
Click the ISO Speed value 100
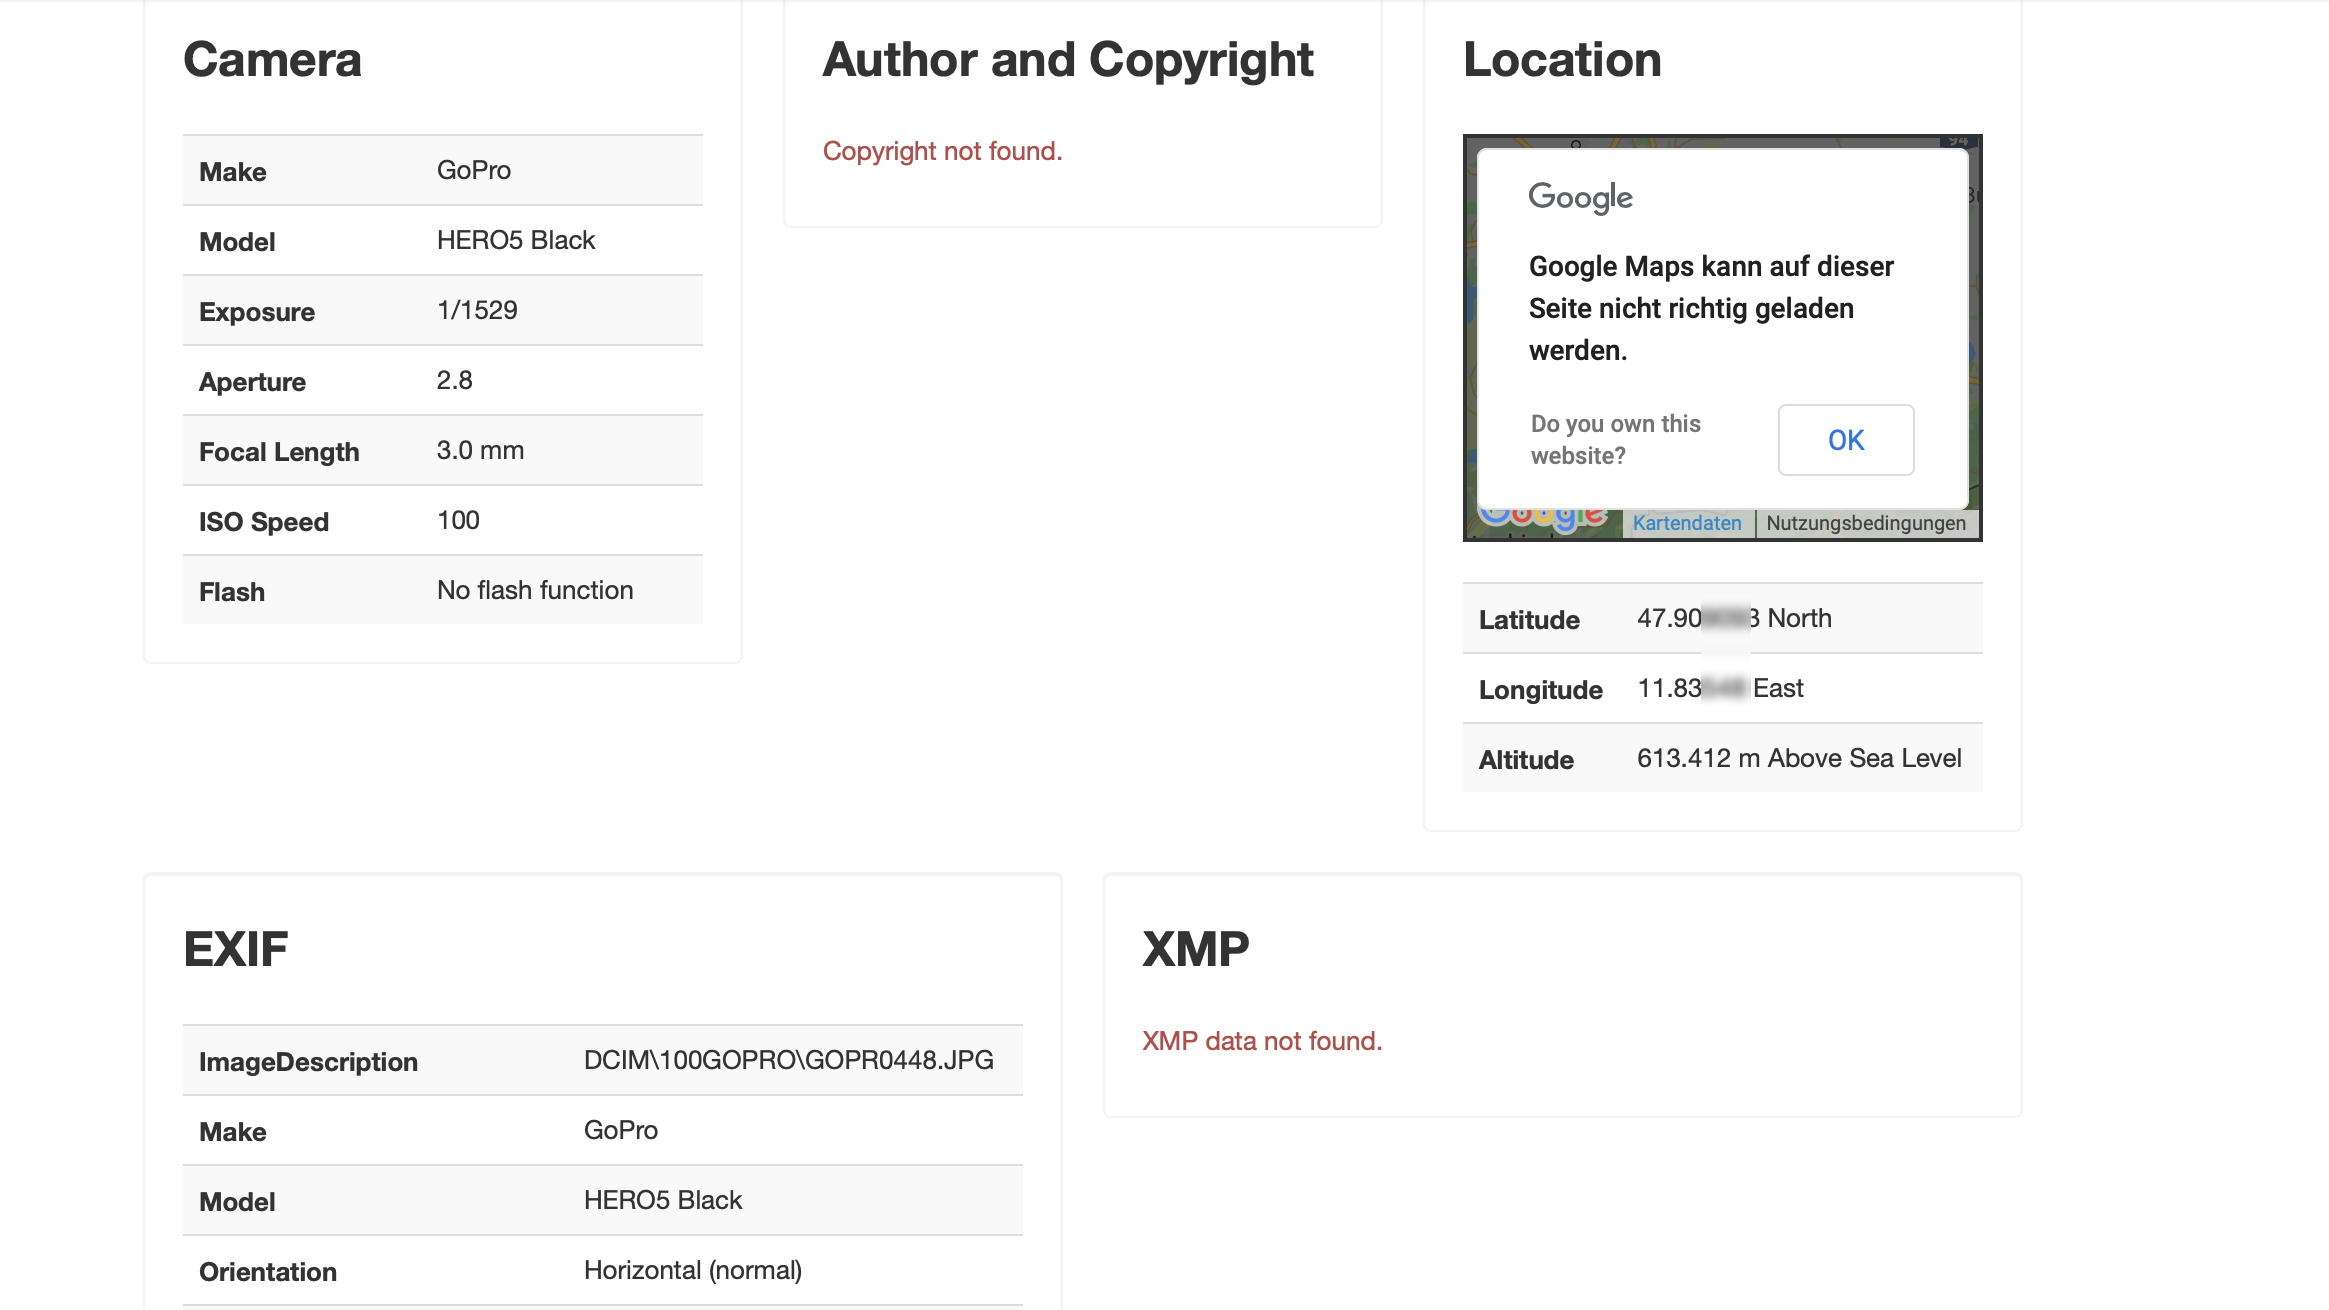click(458, 520)
